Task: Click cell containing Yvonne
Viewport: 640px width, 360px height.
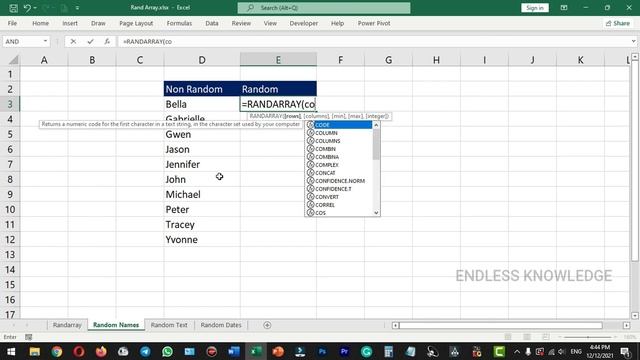Action: (202, 240)
